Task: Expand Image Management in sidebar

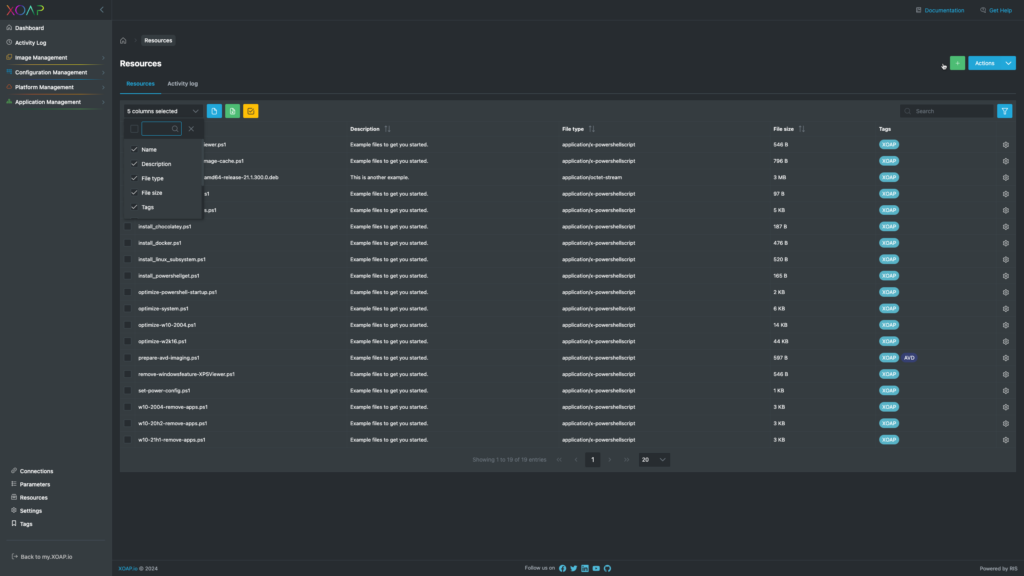Action: click(x=56, y=57)
